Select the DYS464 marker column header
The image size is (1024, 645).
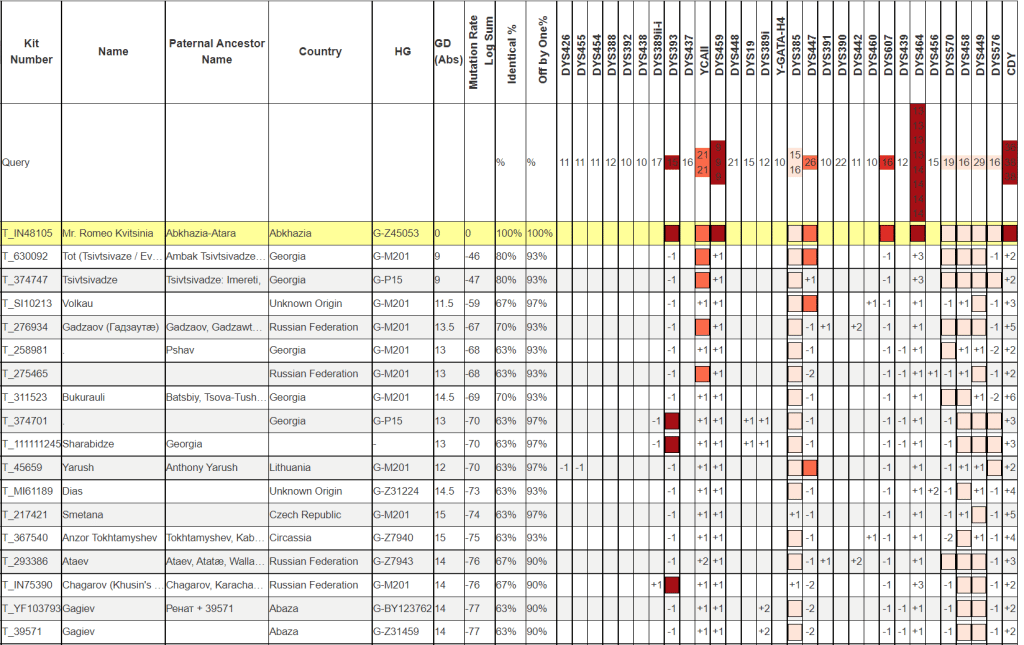click(918, 52)
